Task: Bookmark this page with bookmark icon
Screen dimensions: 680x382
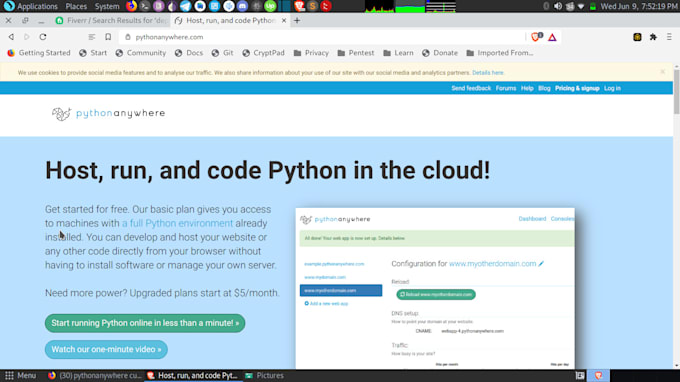Action: (108, 37)
